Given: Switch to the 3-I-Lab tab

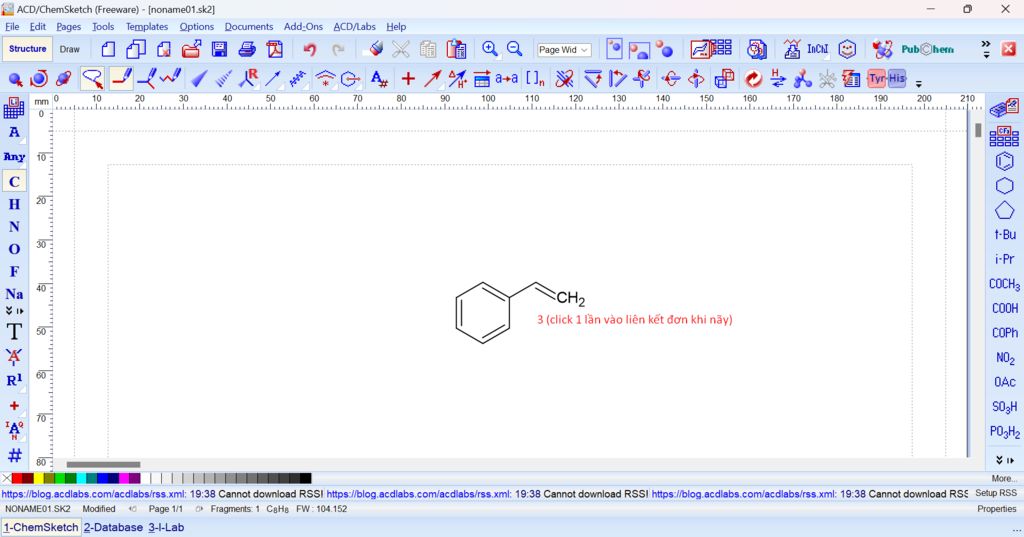Looking at the screenshot, I should tap(166, 527).
